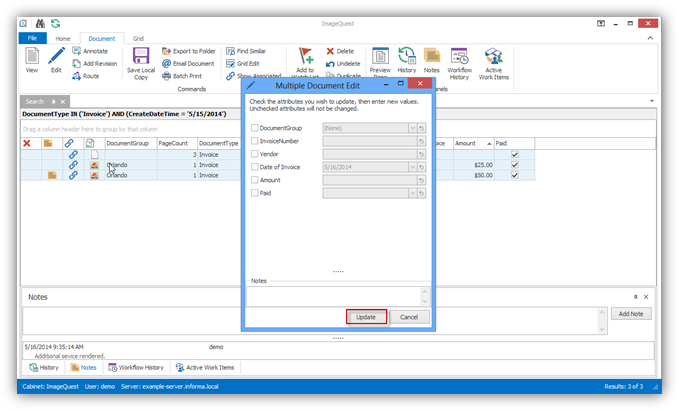This screenshot has width=679, height=411.
Task: Open the Notes panel from ribbon
Action: 431,60
